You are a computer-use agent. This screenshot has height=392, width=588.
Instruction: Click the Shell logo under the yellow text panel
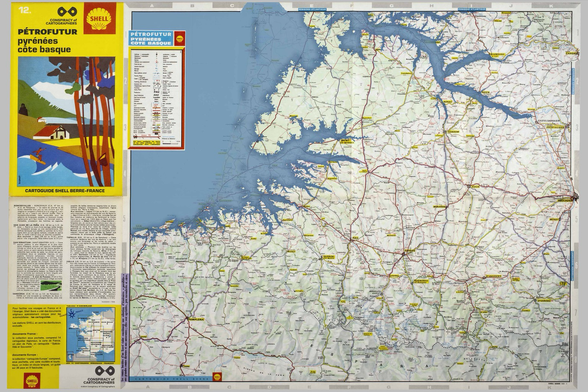(x=31, y=381)
